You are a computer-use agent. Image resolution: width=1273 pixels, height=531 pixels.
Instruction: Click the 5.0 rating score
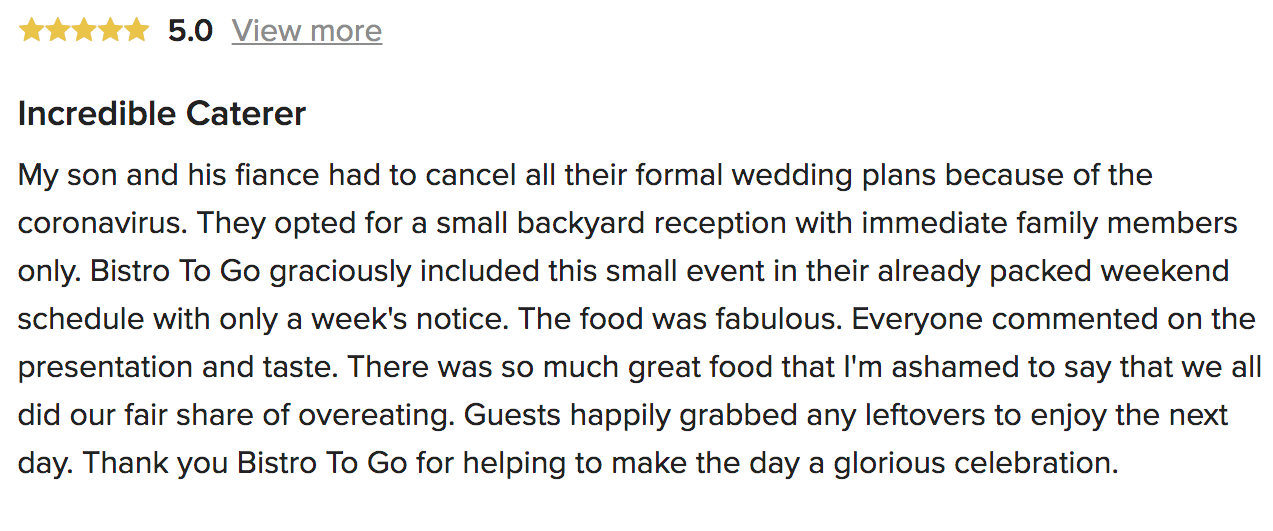tap(190, 31)
